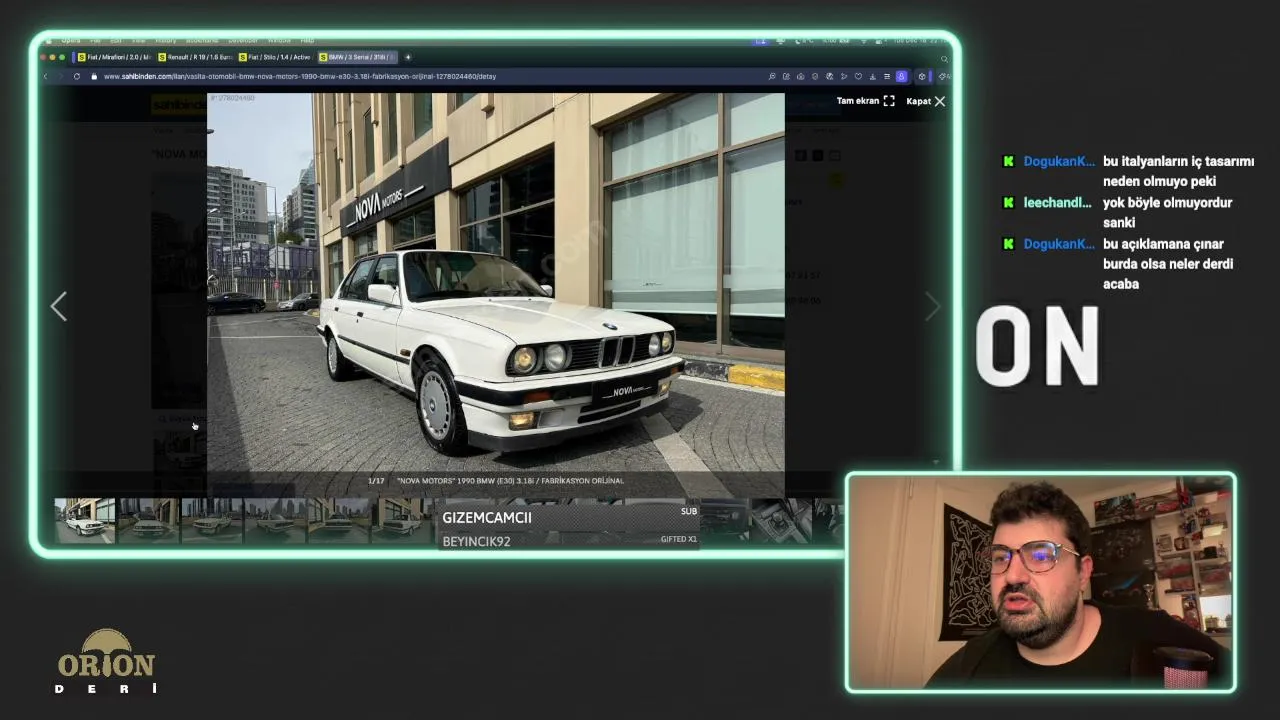Select the second photo thumbnail
This screenshot has height=720, width=1280.
tap(148, 521)
